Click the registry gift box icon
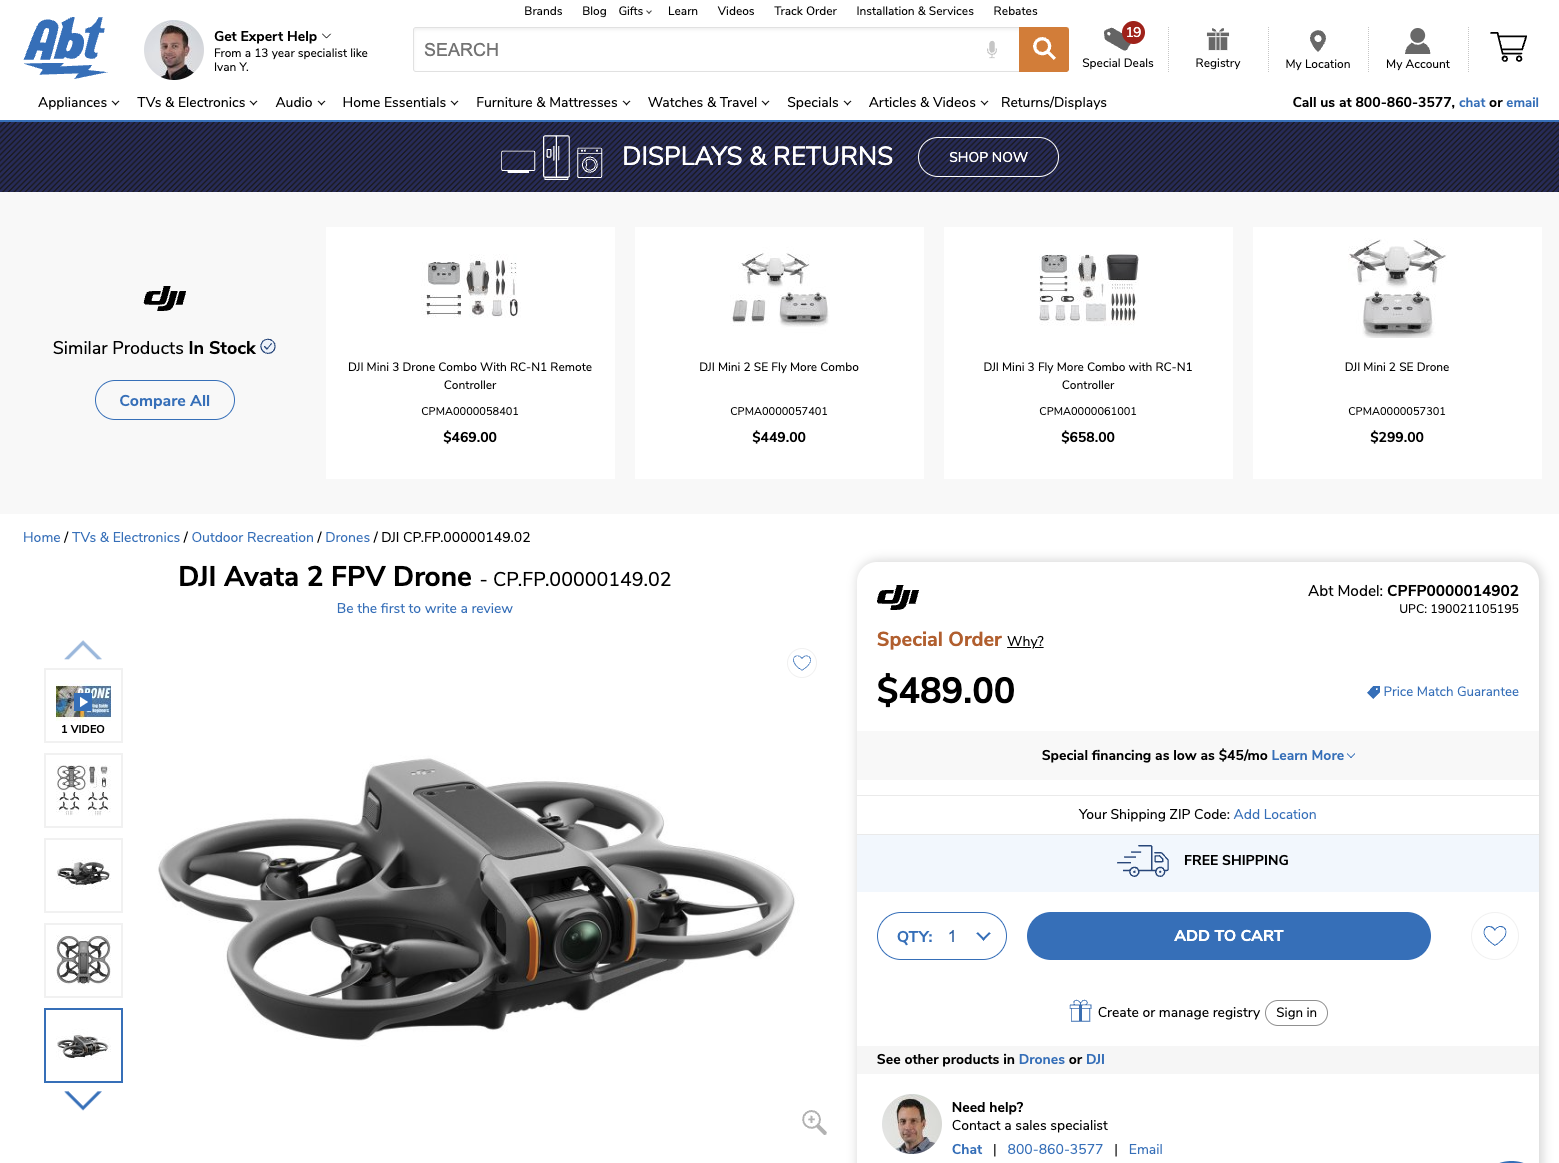Screen dimensions: 1559x1163 [1080, 1011]
